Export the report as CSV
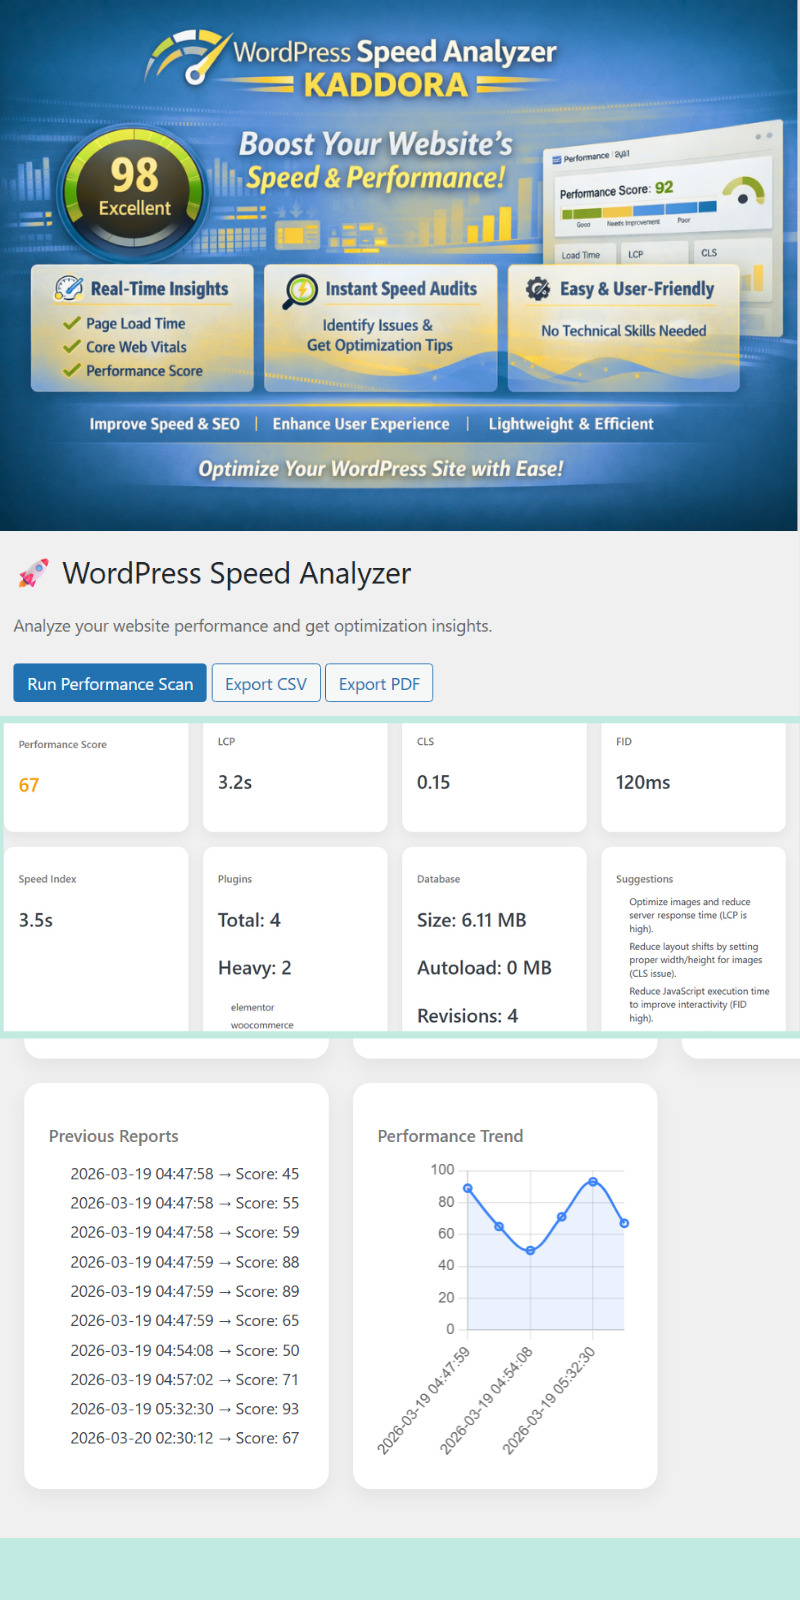 click(x=266, y=683)
